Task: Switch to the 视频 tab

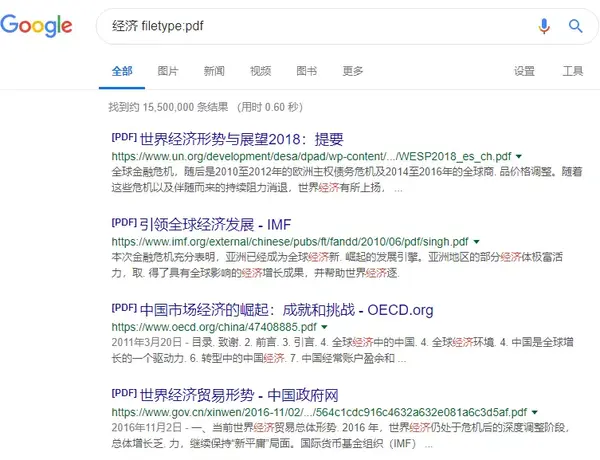Action: click(x=261, y=71)
